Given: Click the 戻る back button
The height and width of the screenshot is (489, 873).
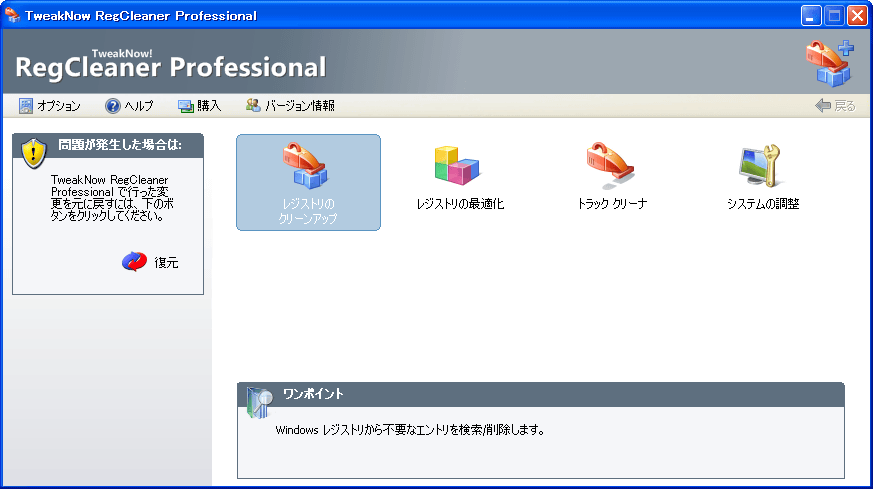Looking at the screenshot, I should click(835, 106).
